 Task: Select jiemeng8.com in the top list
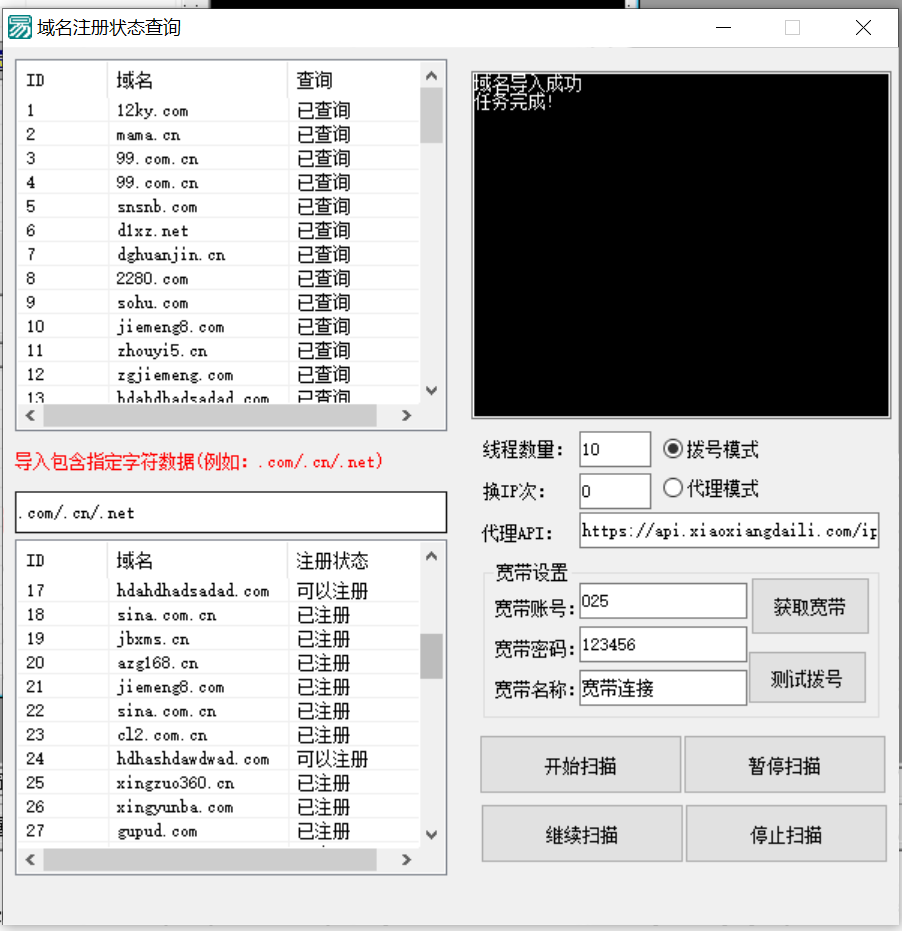click(219, 327)
